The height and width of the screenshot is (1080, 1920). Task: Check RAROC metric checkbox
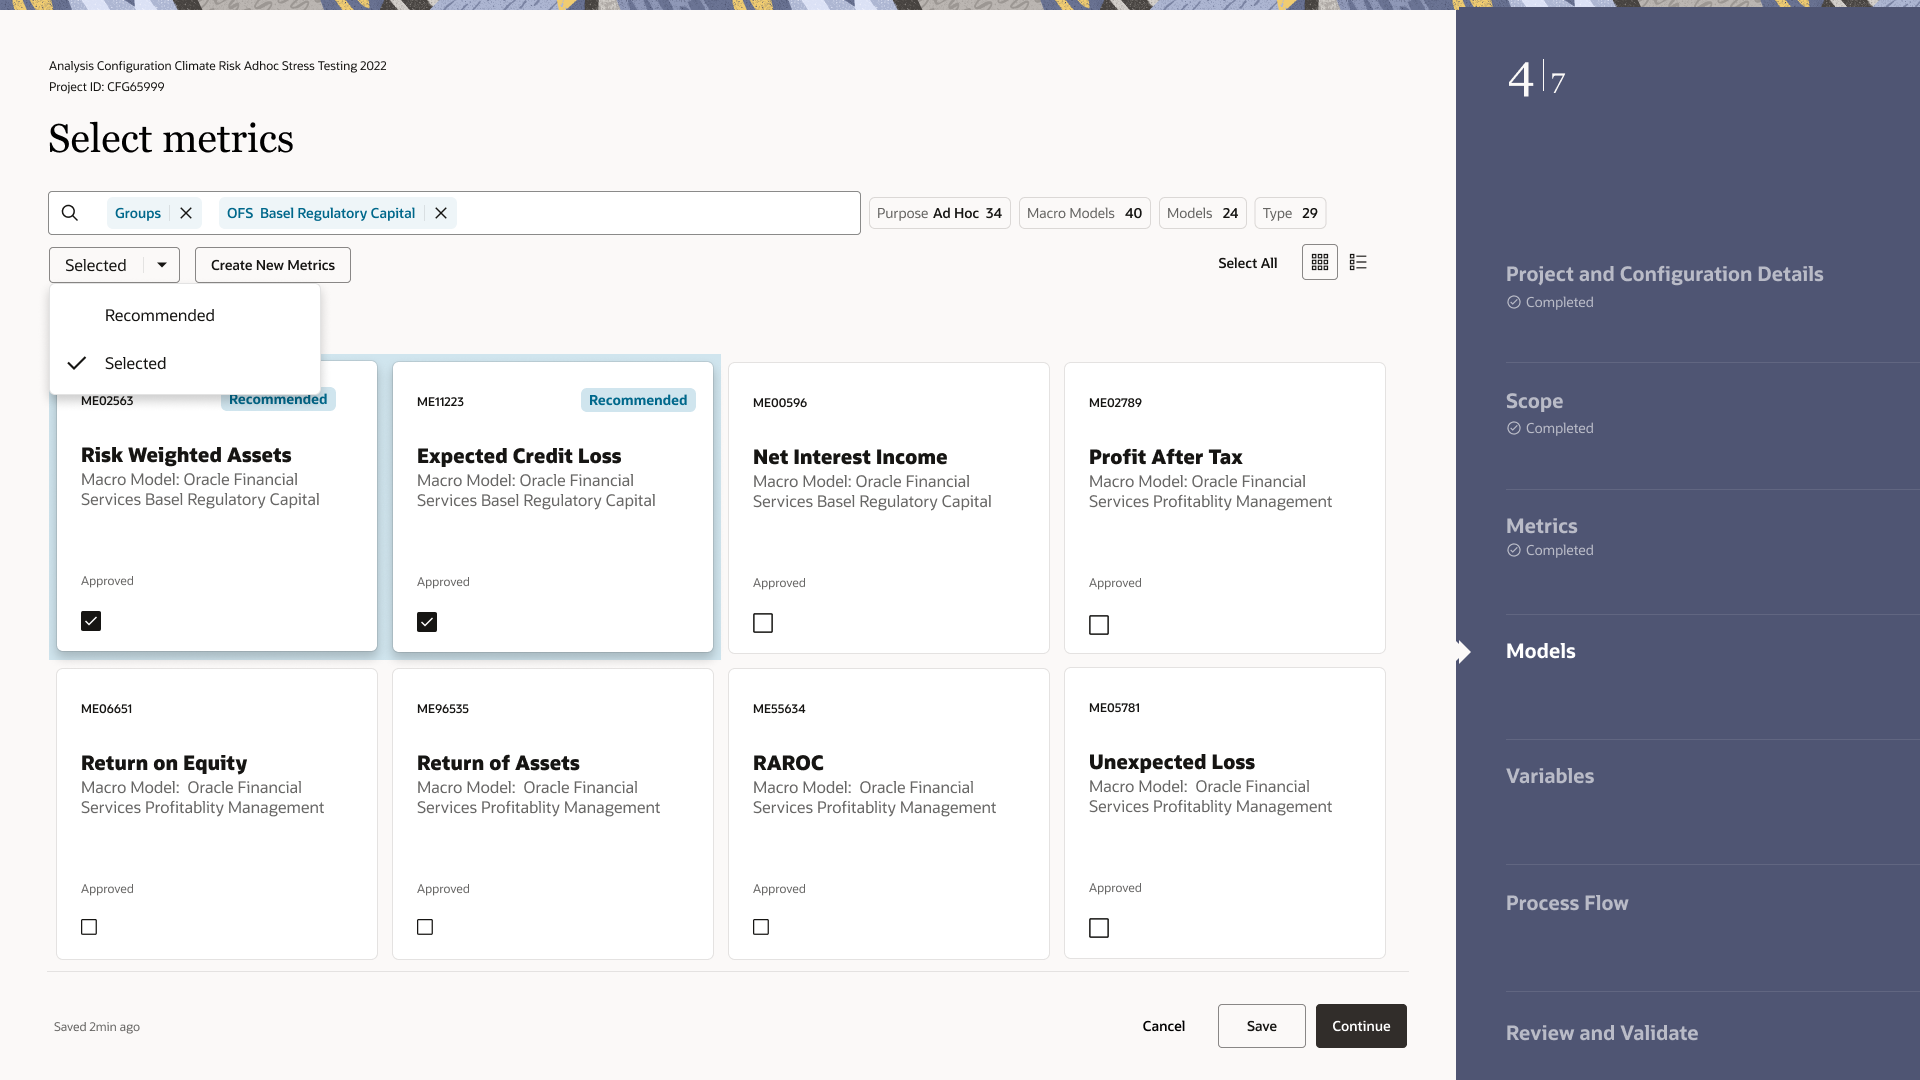pyautogui.click(x=761, y=927)
